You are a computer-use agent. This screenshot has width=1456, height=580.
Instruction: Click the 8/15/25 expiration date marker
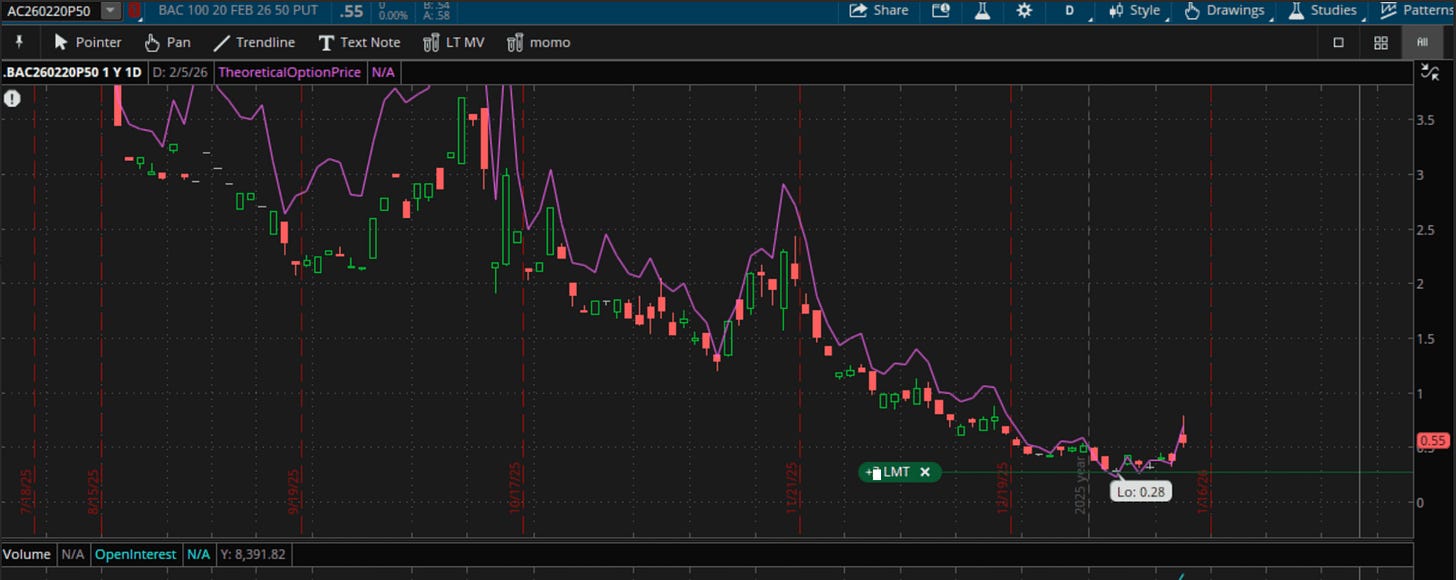click(94, 493)
